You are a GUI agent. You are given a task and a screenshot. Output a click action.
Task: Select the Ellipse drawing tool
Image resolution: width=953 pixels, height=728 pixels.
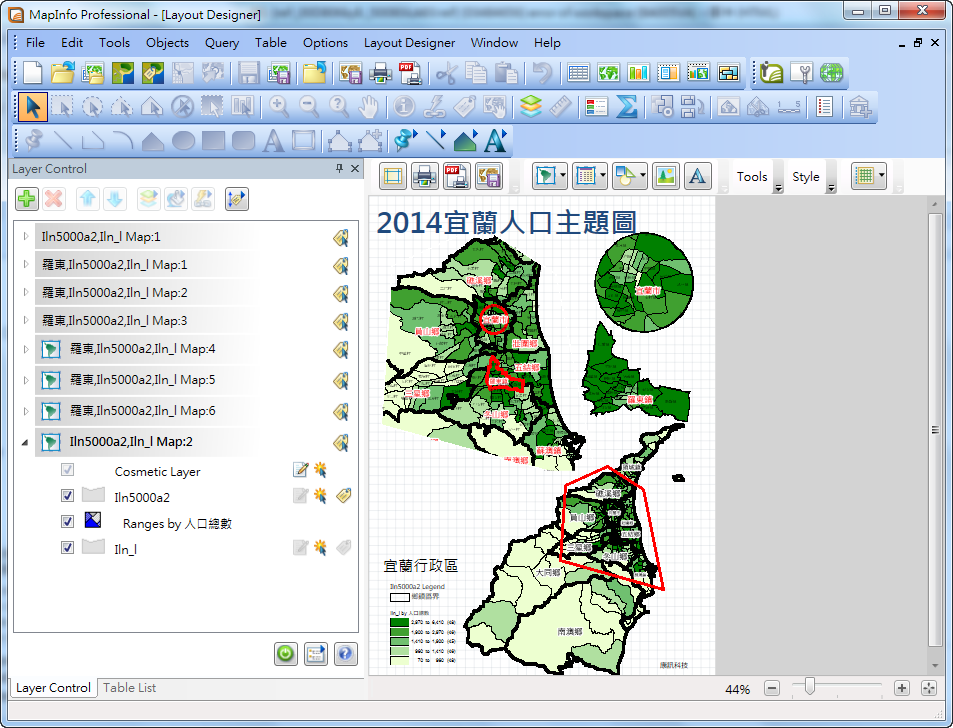click(183, 141)
